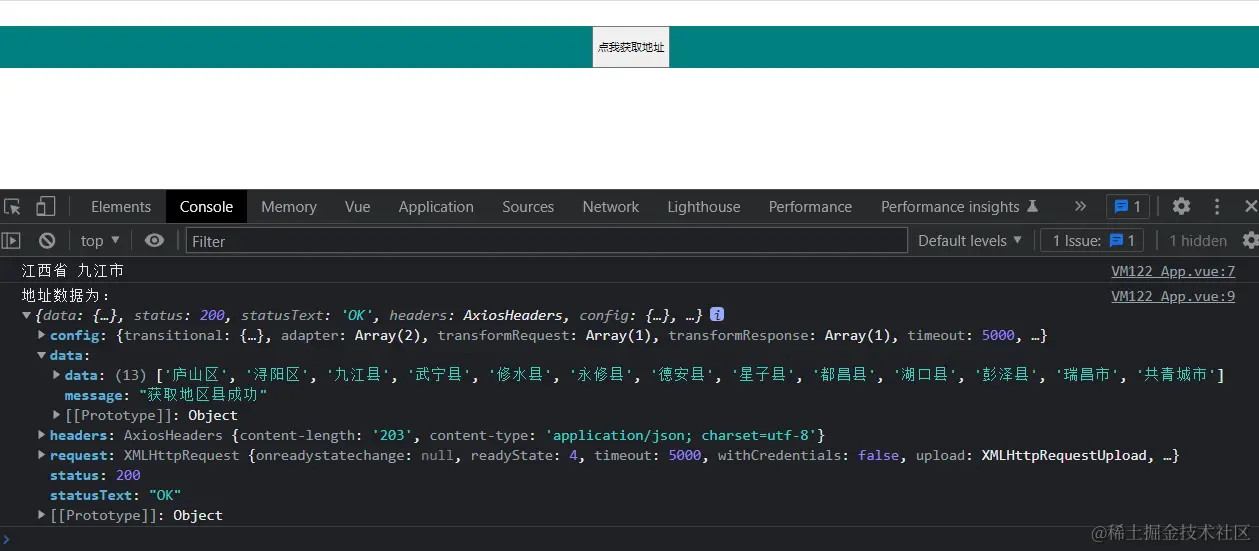The image size is (1259, 551).
Task: Toggle the device toolbar icon
Action: click(x=45, y=207)
